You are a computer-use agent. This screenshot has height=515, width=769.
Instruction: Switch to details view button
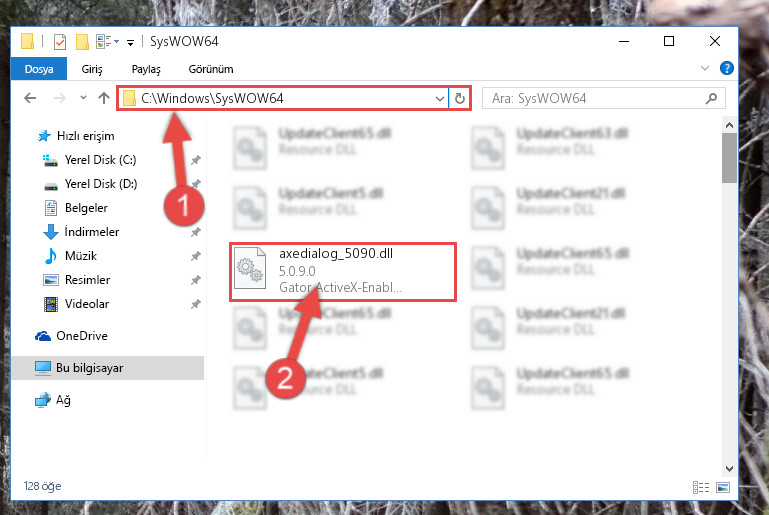[x=701, y=487]
